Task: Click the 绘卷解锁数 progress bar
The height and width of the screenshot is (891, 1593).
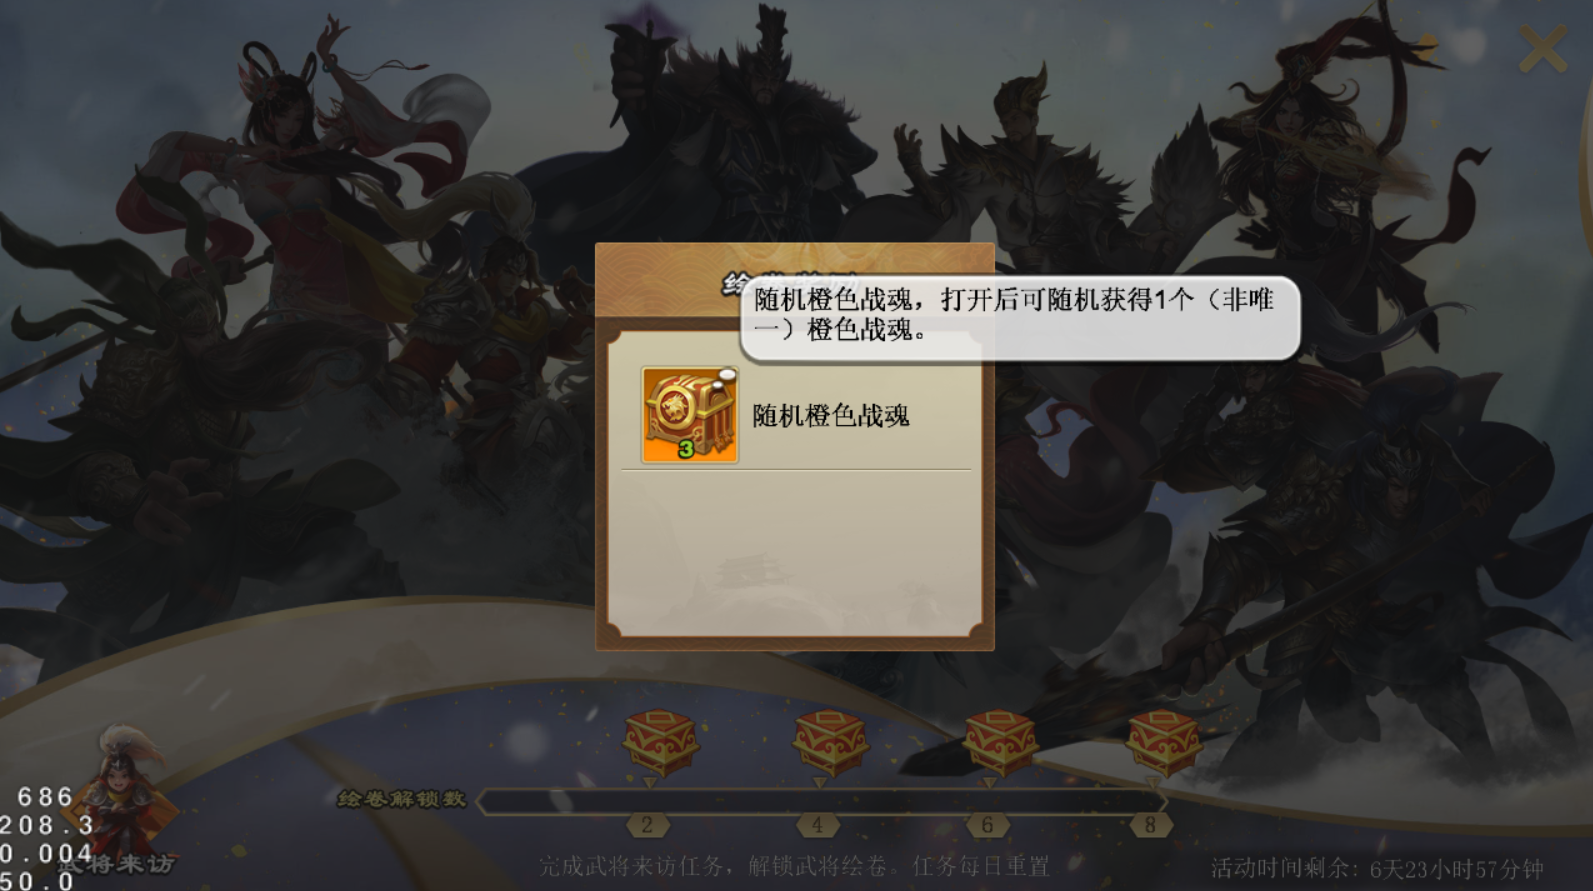Action: click(x=822, y=801)
